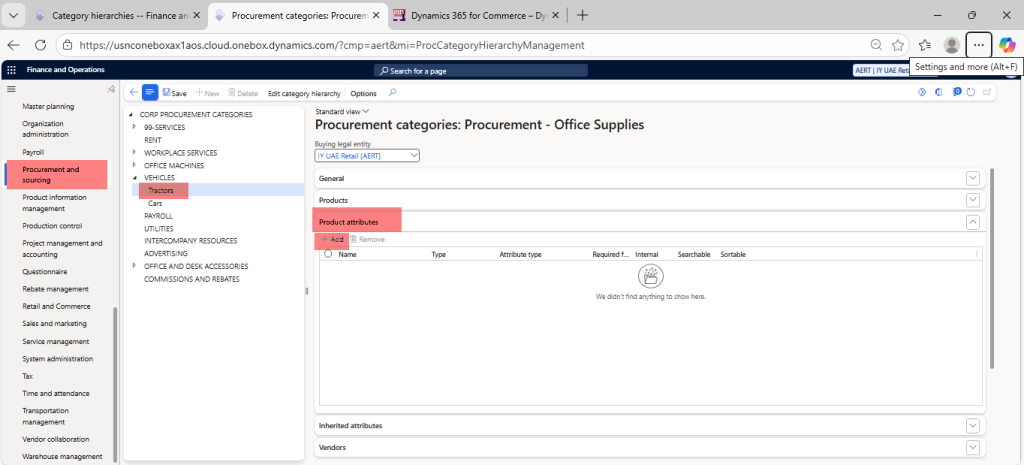Select the grid header row-selection circle
Viewport: 1024px width, 465px height.
pyautogui.click(x=328, y=255)
